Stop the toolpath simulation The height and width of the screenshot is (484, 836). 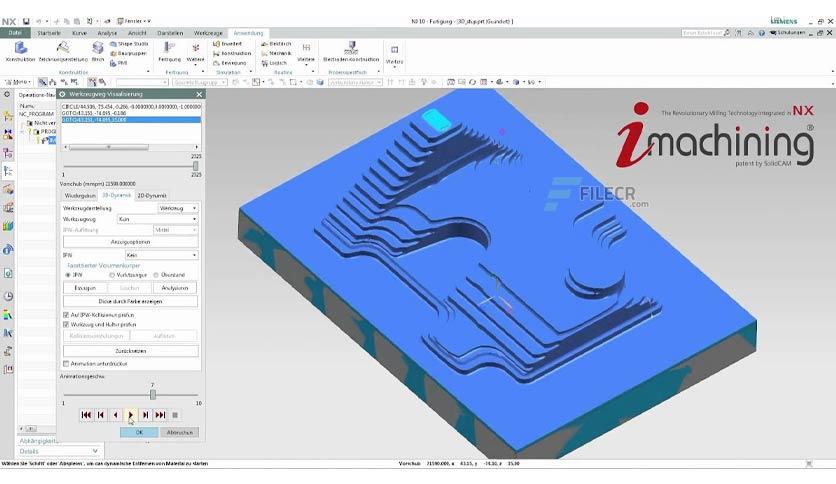[x=175, y=415]
